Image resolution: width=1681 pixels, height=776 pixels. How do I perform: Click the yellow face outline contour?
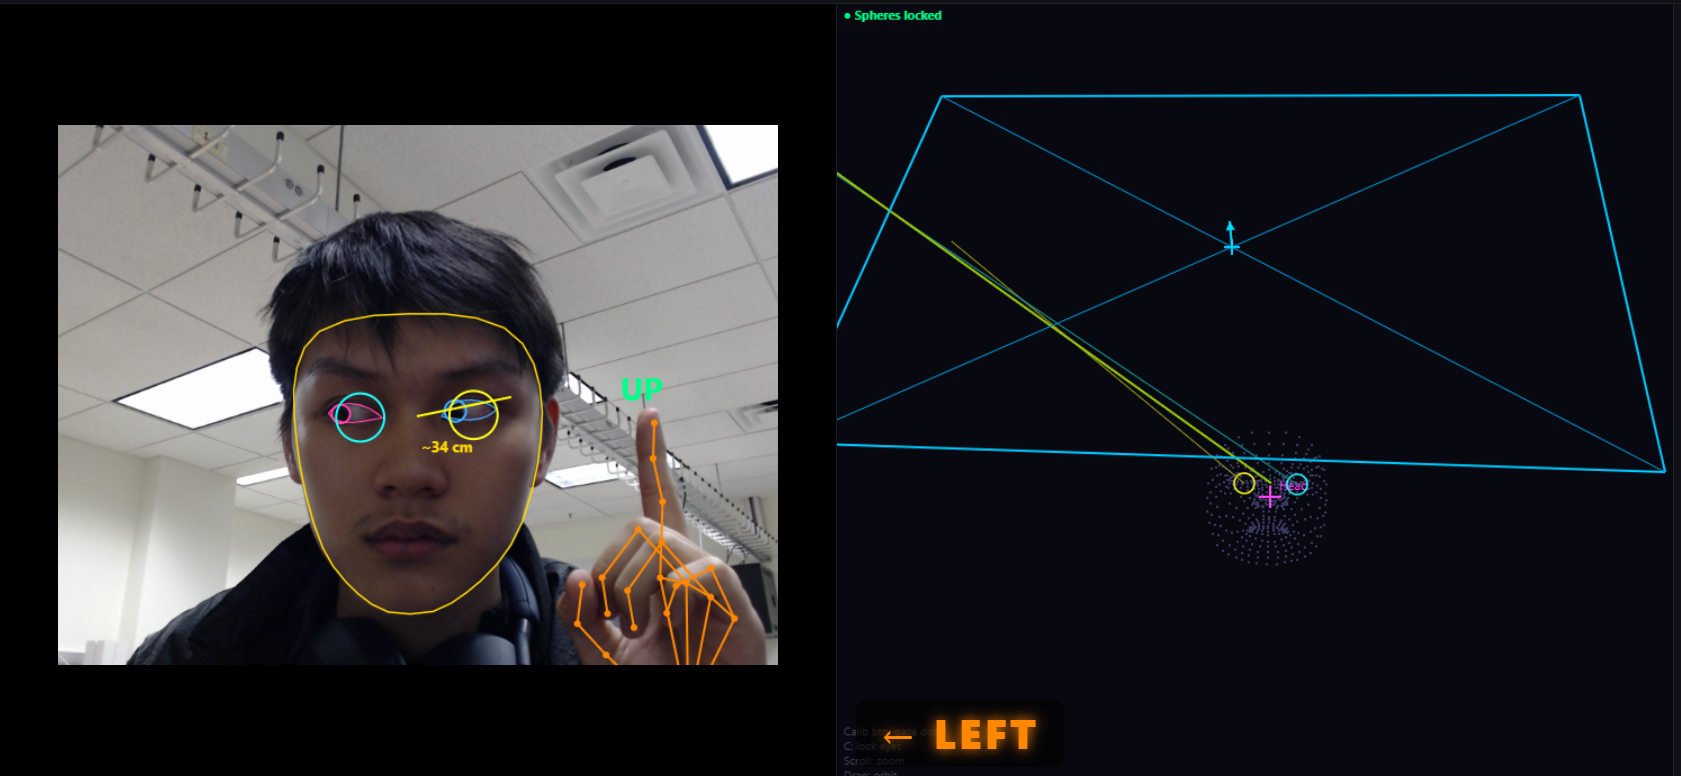pos(418,463)
